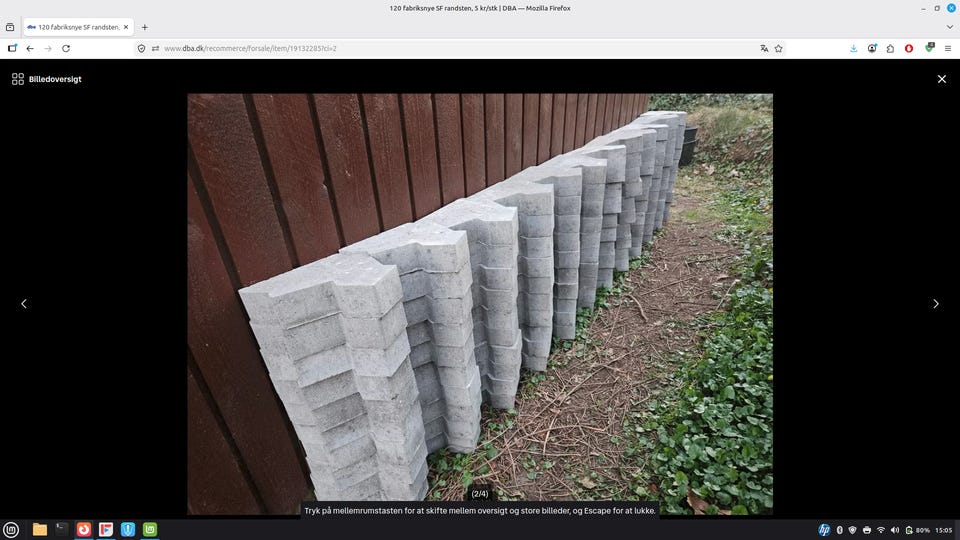Go to next image arrow

[x=936, y=304]
